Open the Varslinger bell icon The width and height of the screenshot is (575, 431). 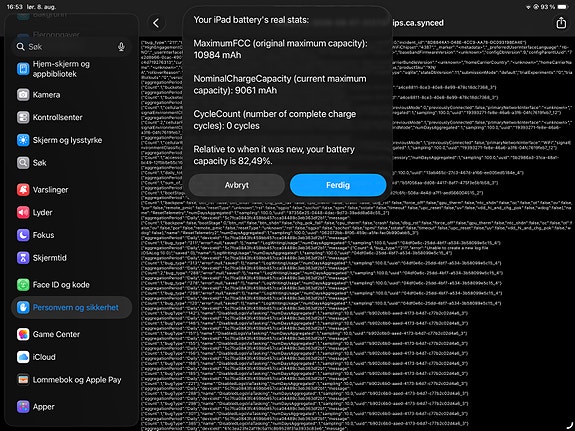point(23,190)
